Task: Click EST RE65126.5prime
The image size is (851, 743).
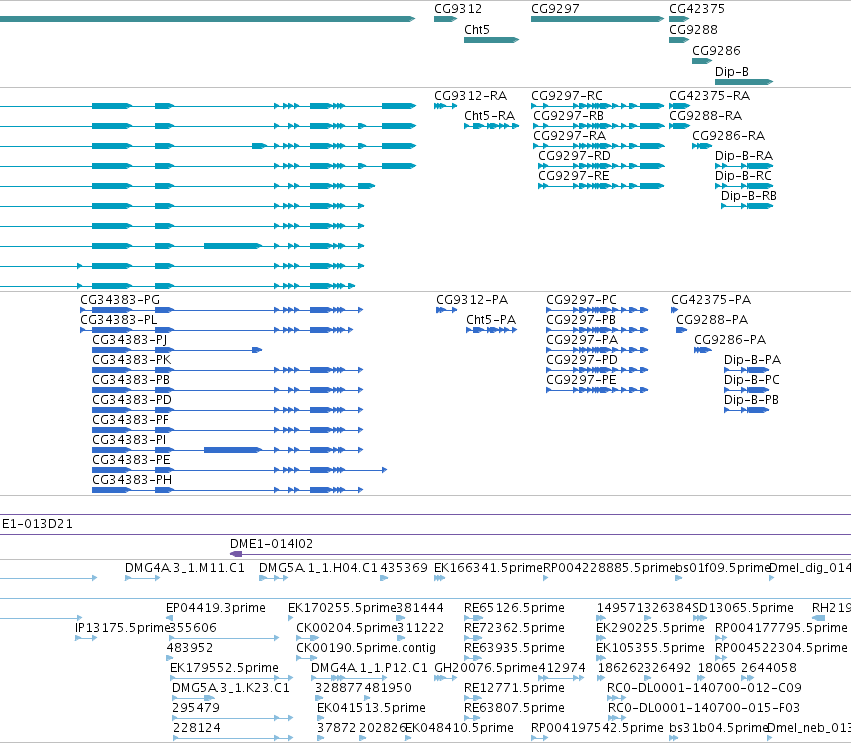Action: click(x=514, y=608)
